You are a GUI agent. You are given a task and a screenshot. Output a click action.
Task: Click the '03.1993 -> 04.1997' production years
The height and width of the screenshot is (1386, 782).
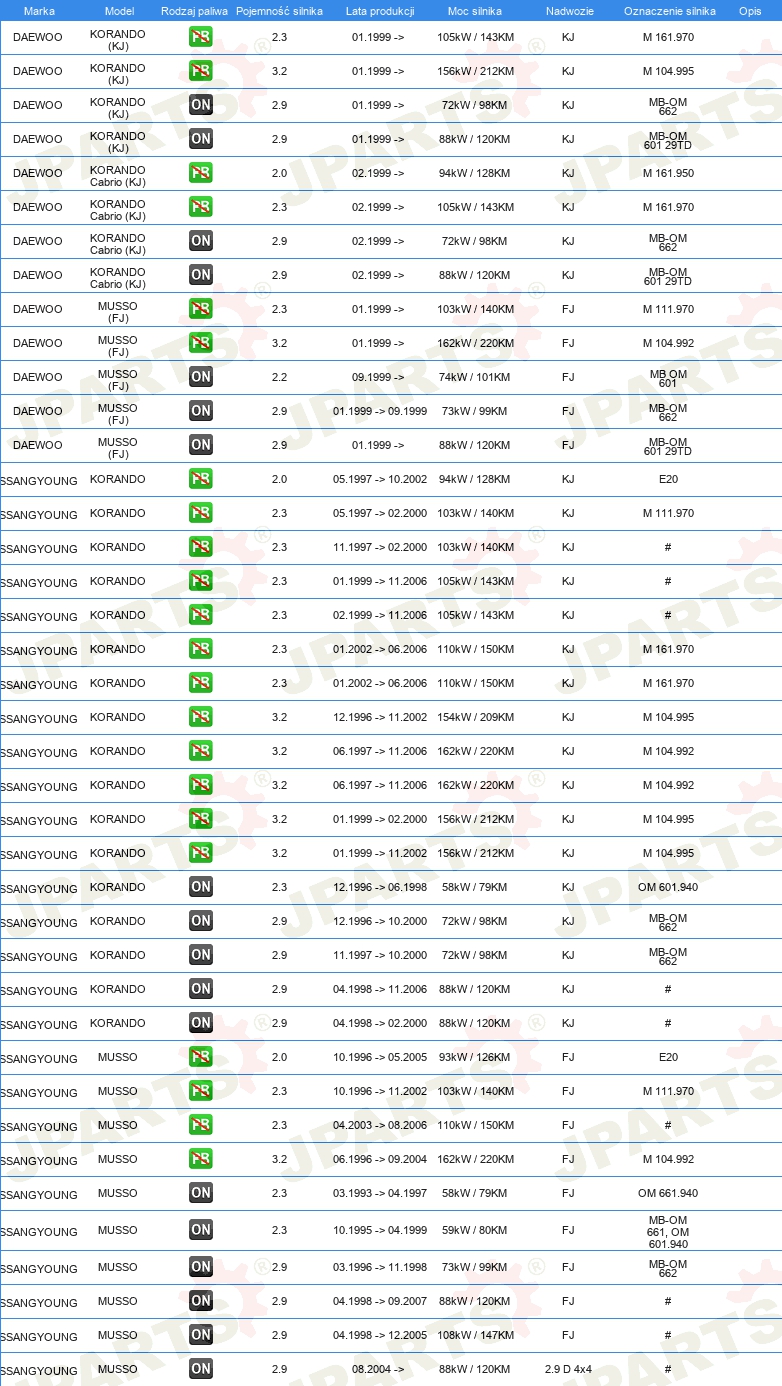[380, 1193]
